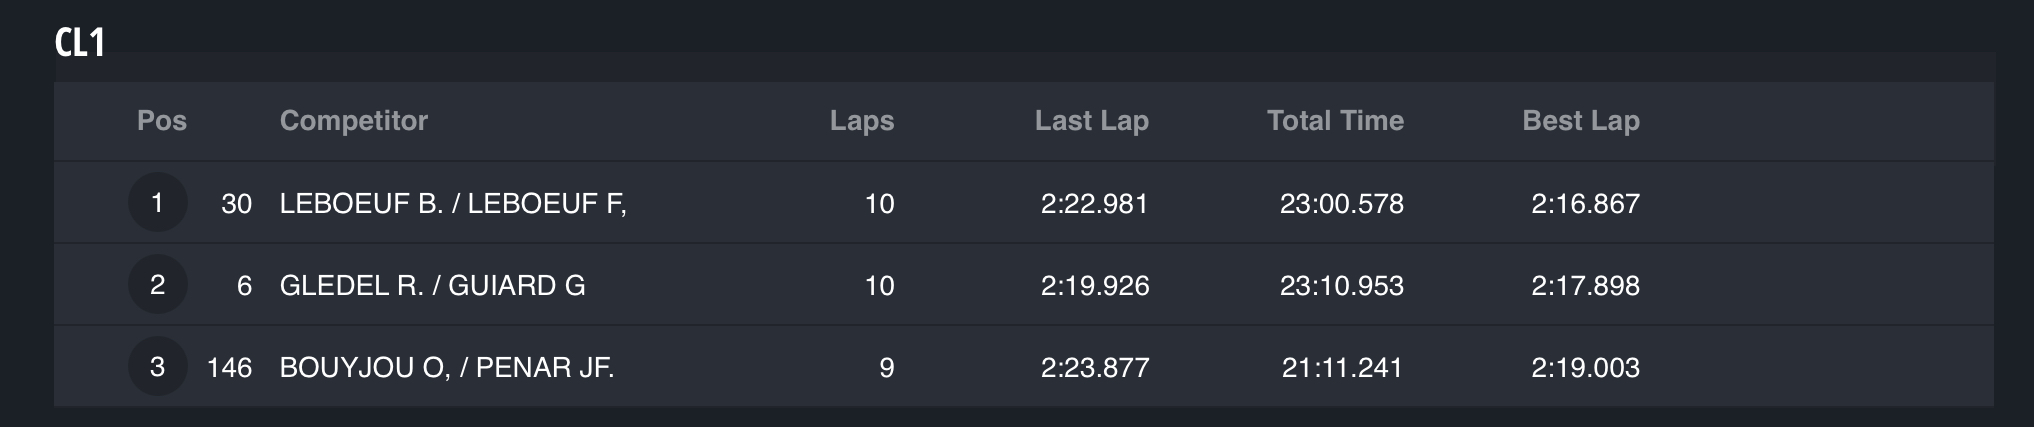Sort by the Competitor column header
The height and width of the screenshot is (427, 2034).
[354, 121]
